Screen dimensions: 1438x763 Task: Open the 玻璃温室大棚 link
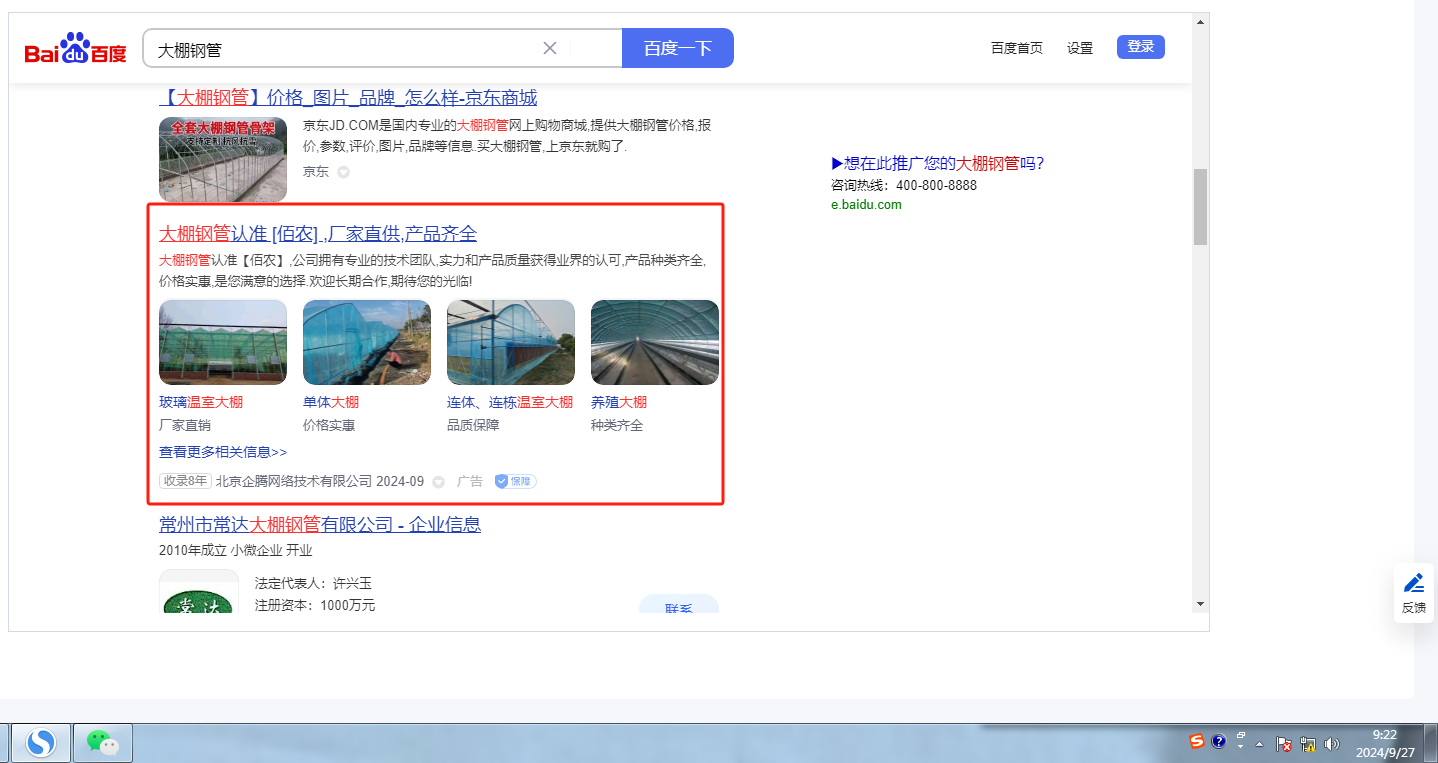click(201, 402)
